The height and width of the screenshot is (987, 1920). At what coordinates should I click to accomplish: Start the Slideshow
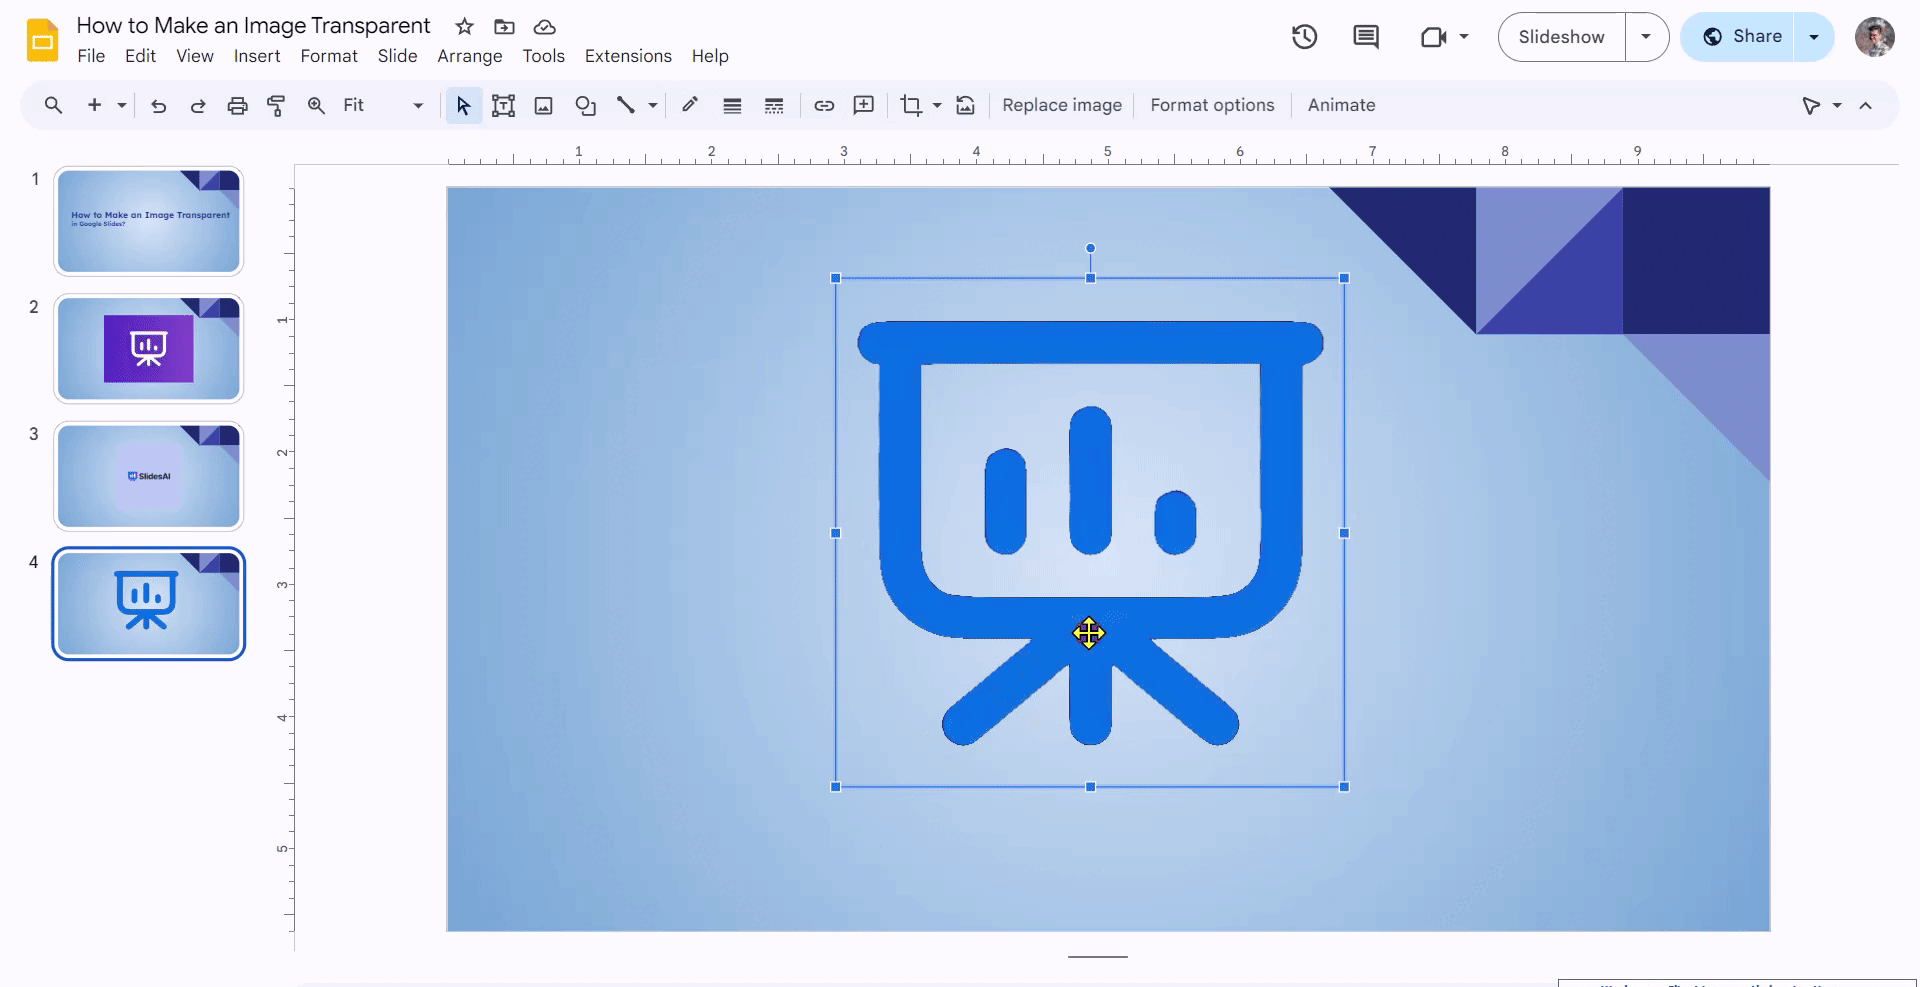coord(1560,37)
